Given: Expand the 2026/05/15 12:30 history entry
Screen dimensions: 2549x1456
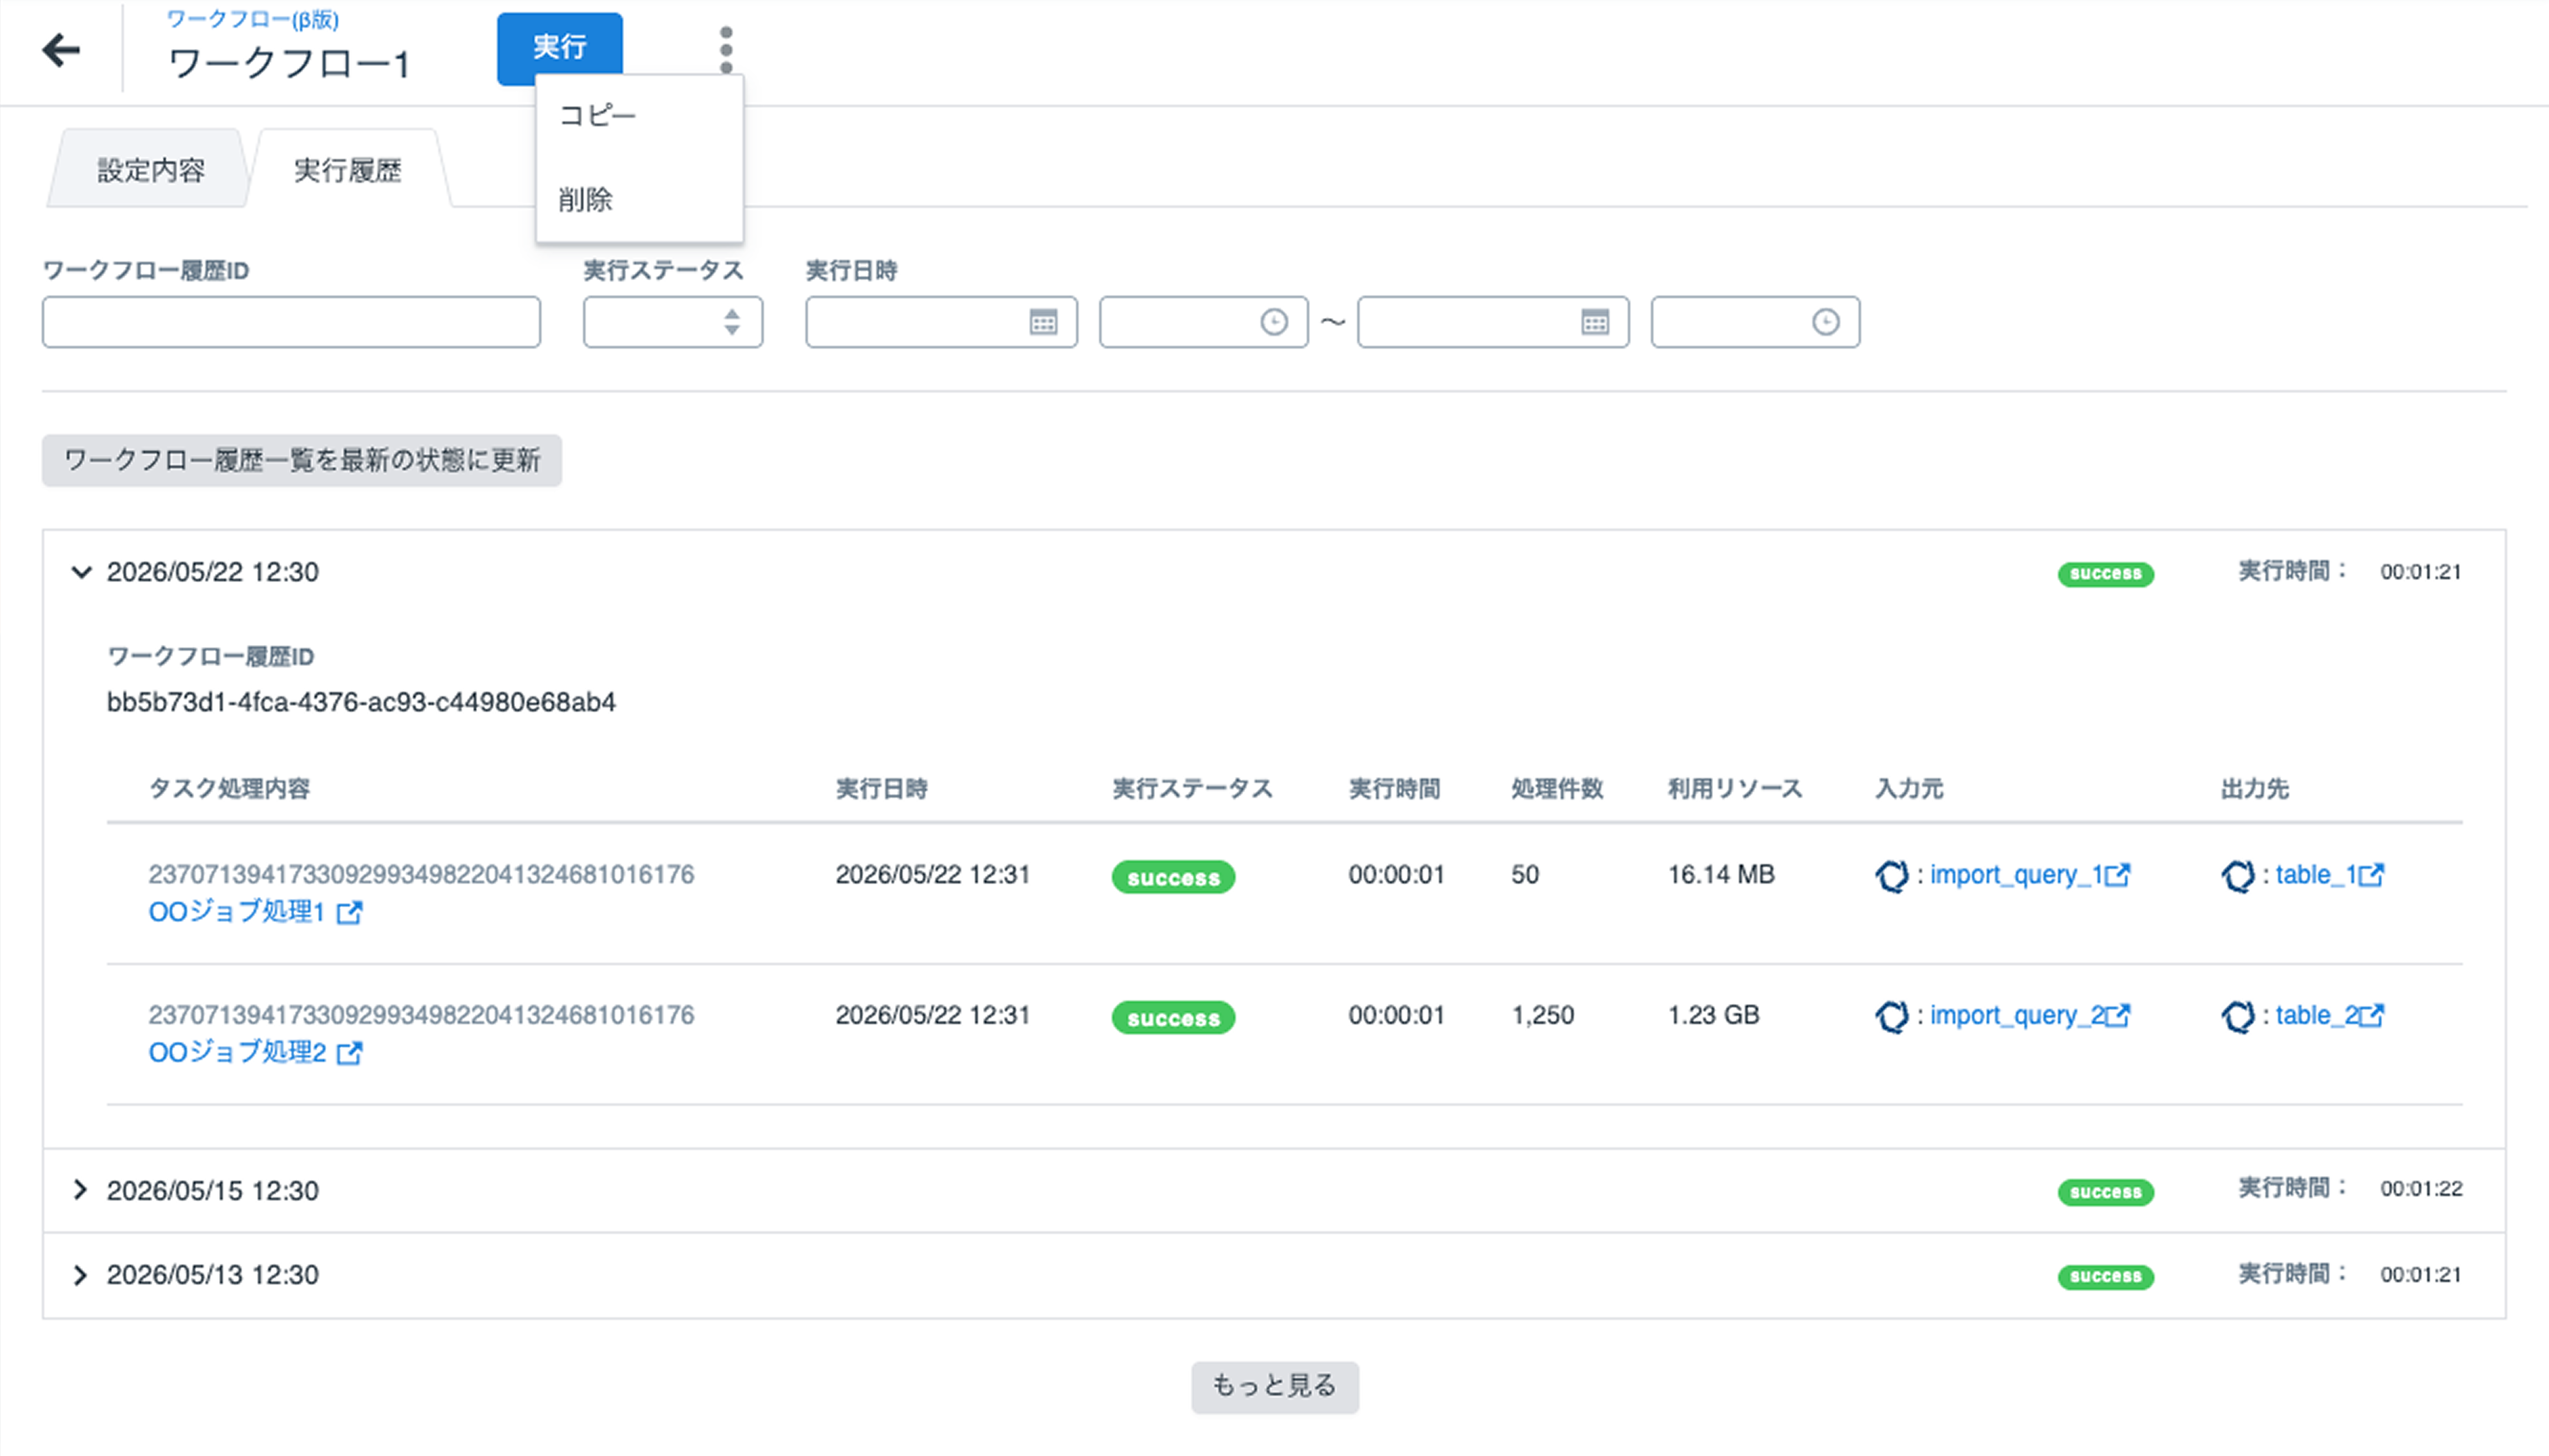Looking at the screenshot, I should 80,1190.
